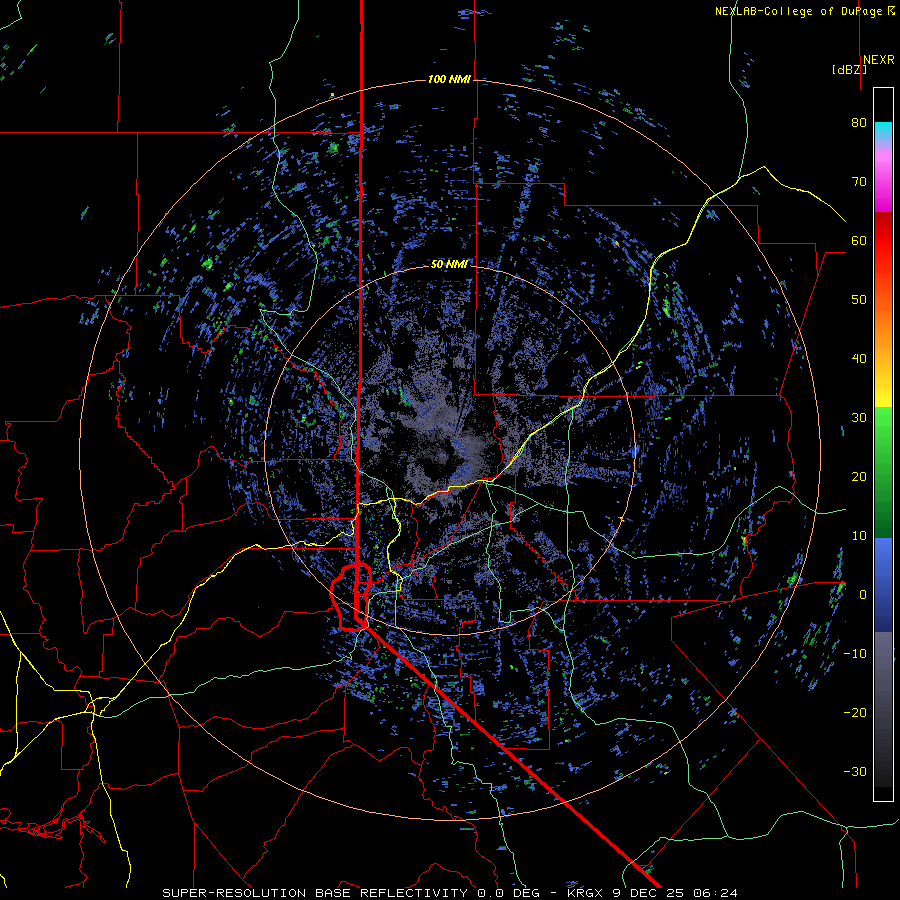Click the 60 dBZ legend value

click(x=859, y=241)
